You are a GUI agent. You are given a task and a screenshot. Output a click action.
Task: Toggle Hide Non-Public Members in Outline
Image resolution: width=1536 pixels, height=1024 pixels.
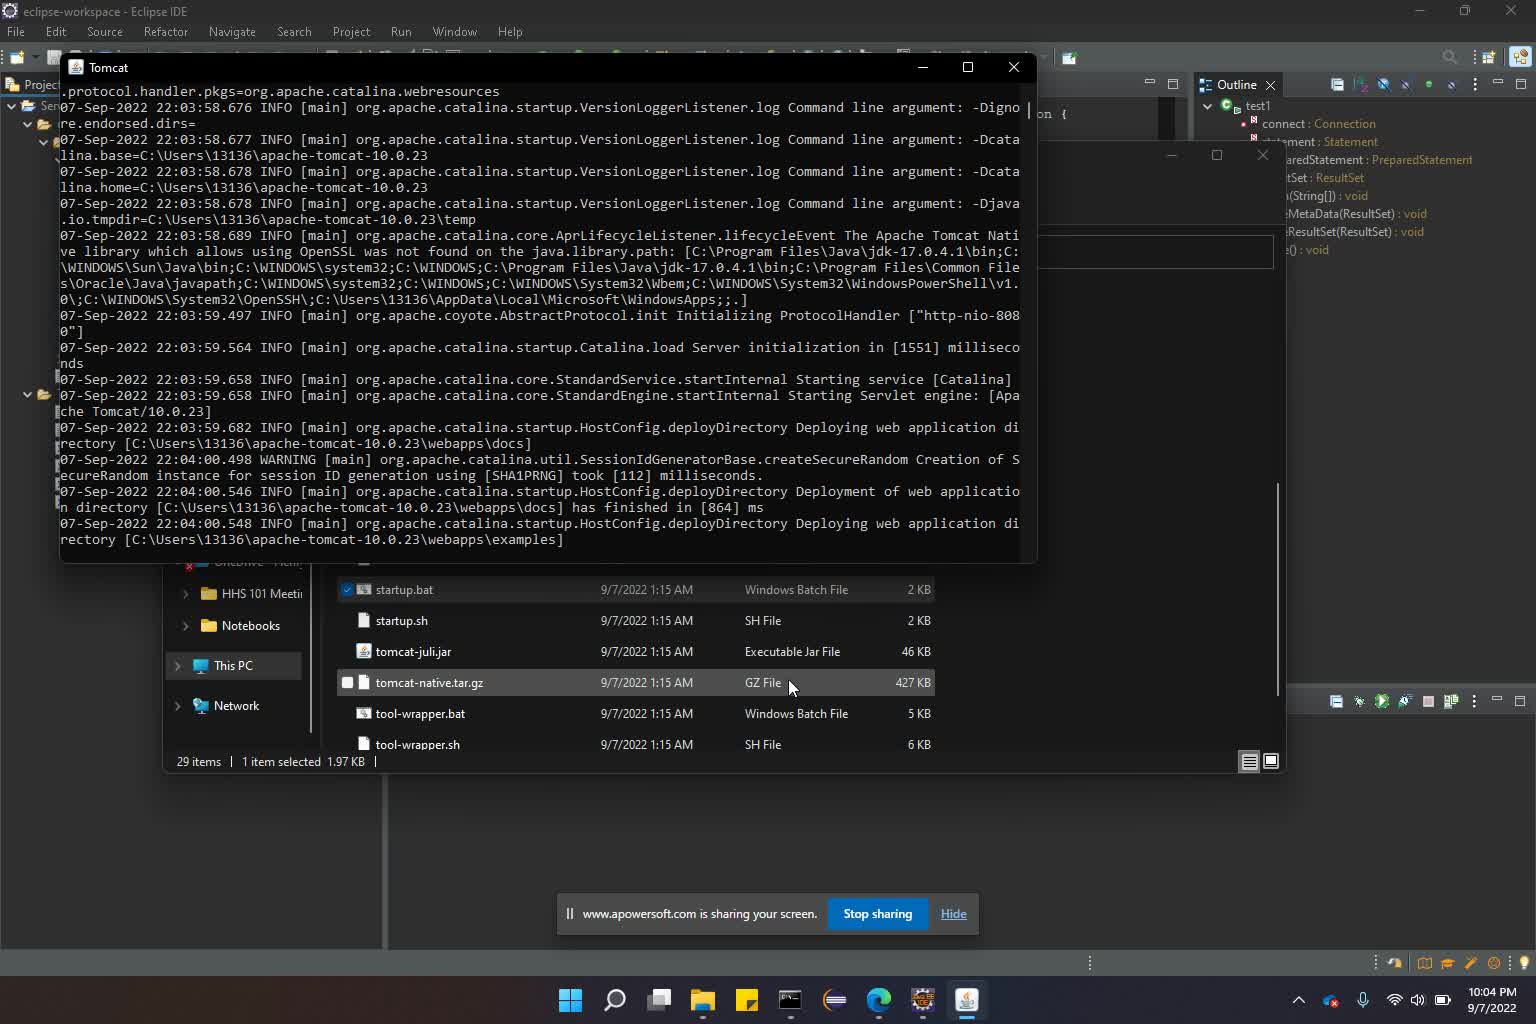(x=1429, y=85)
